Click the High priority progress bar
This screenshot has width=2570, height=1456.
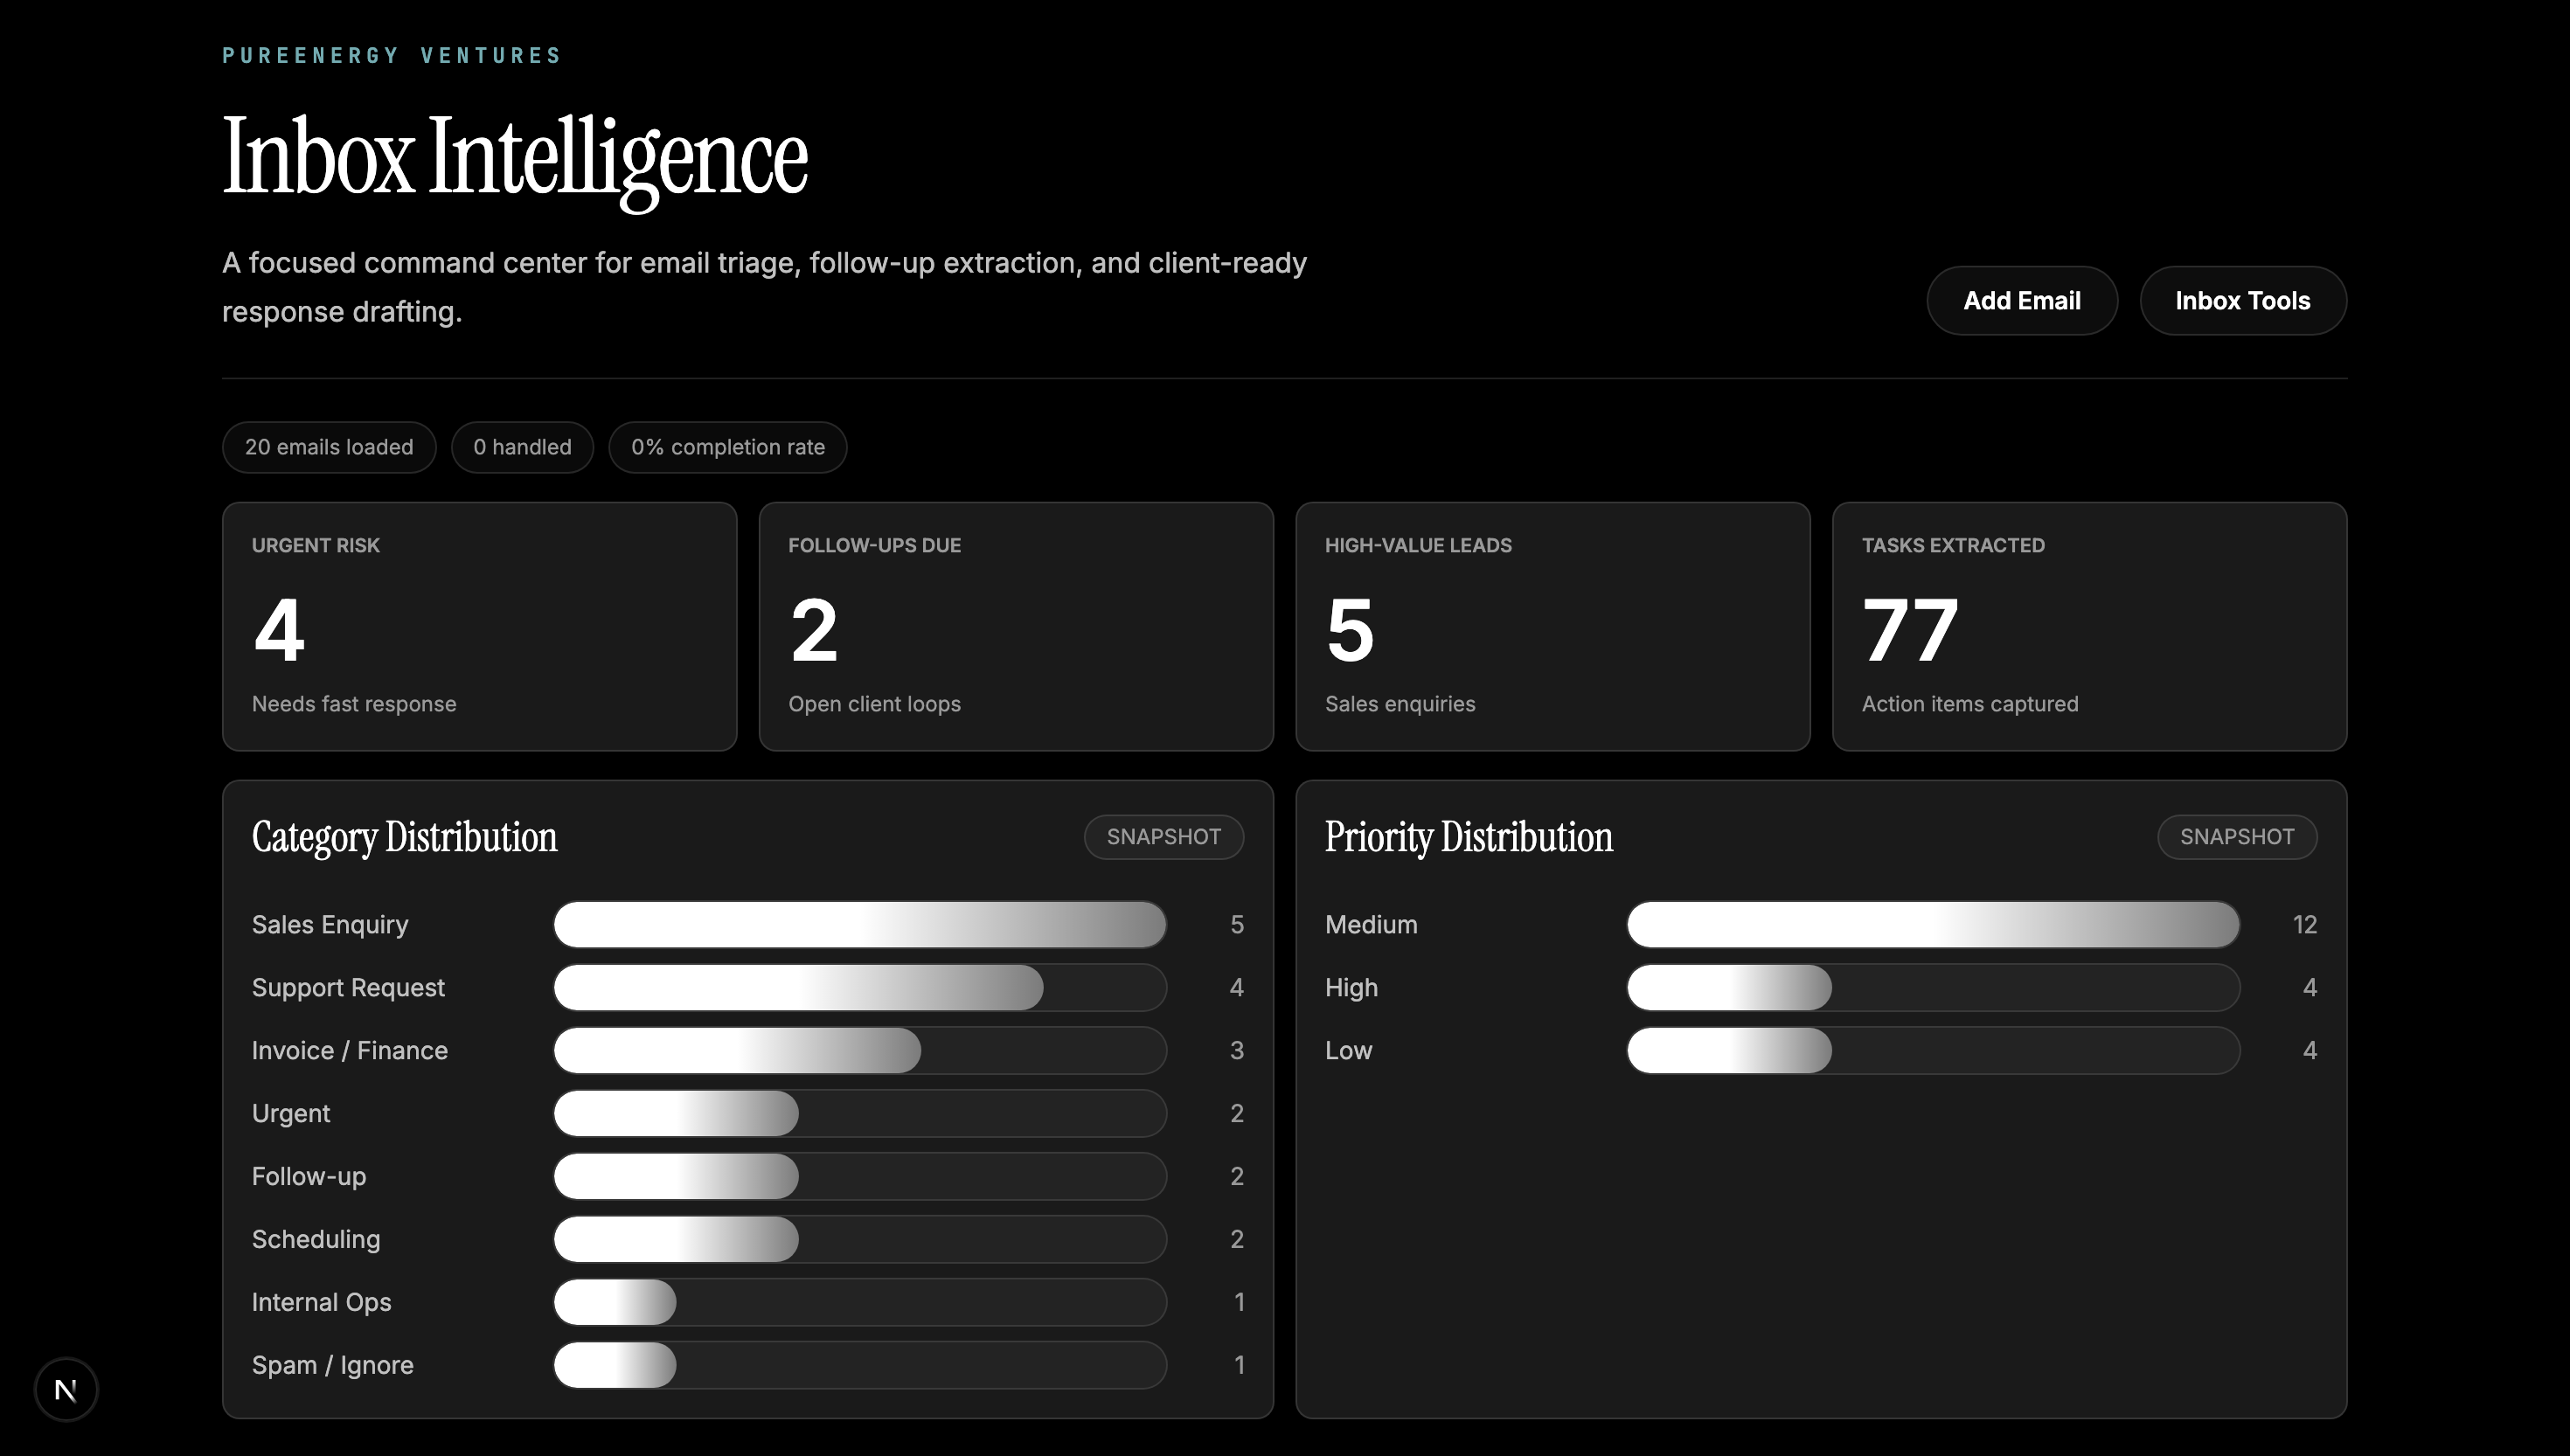[1933, 988]
